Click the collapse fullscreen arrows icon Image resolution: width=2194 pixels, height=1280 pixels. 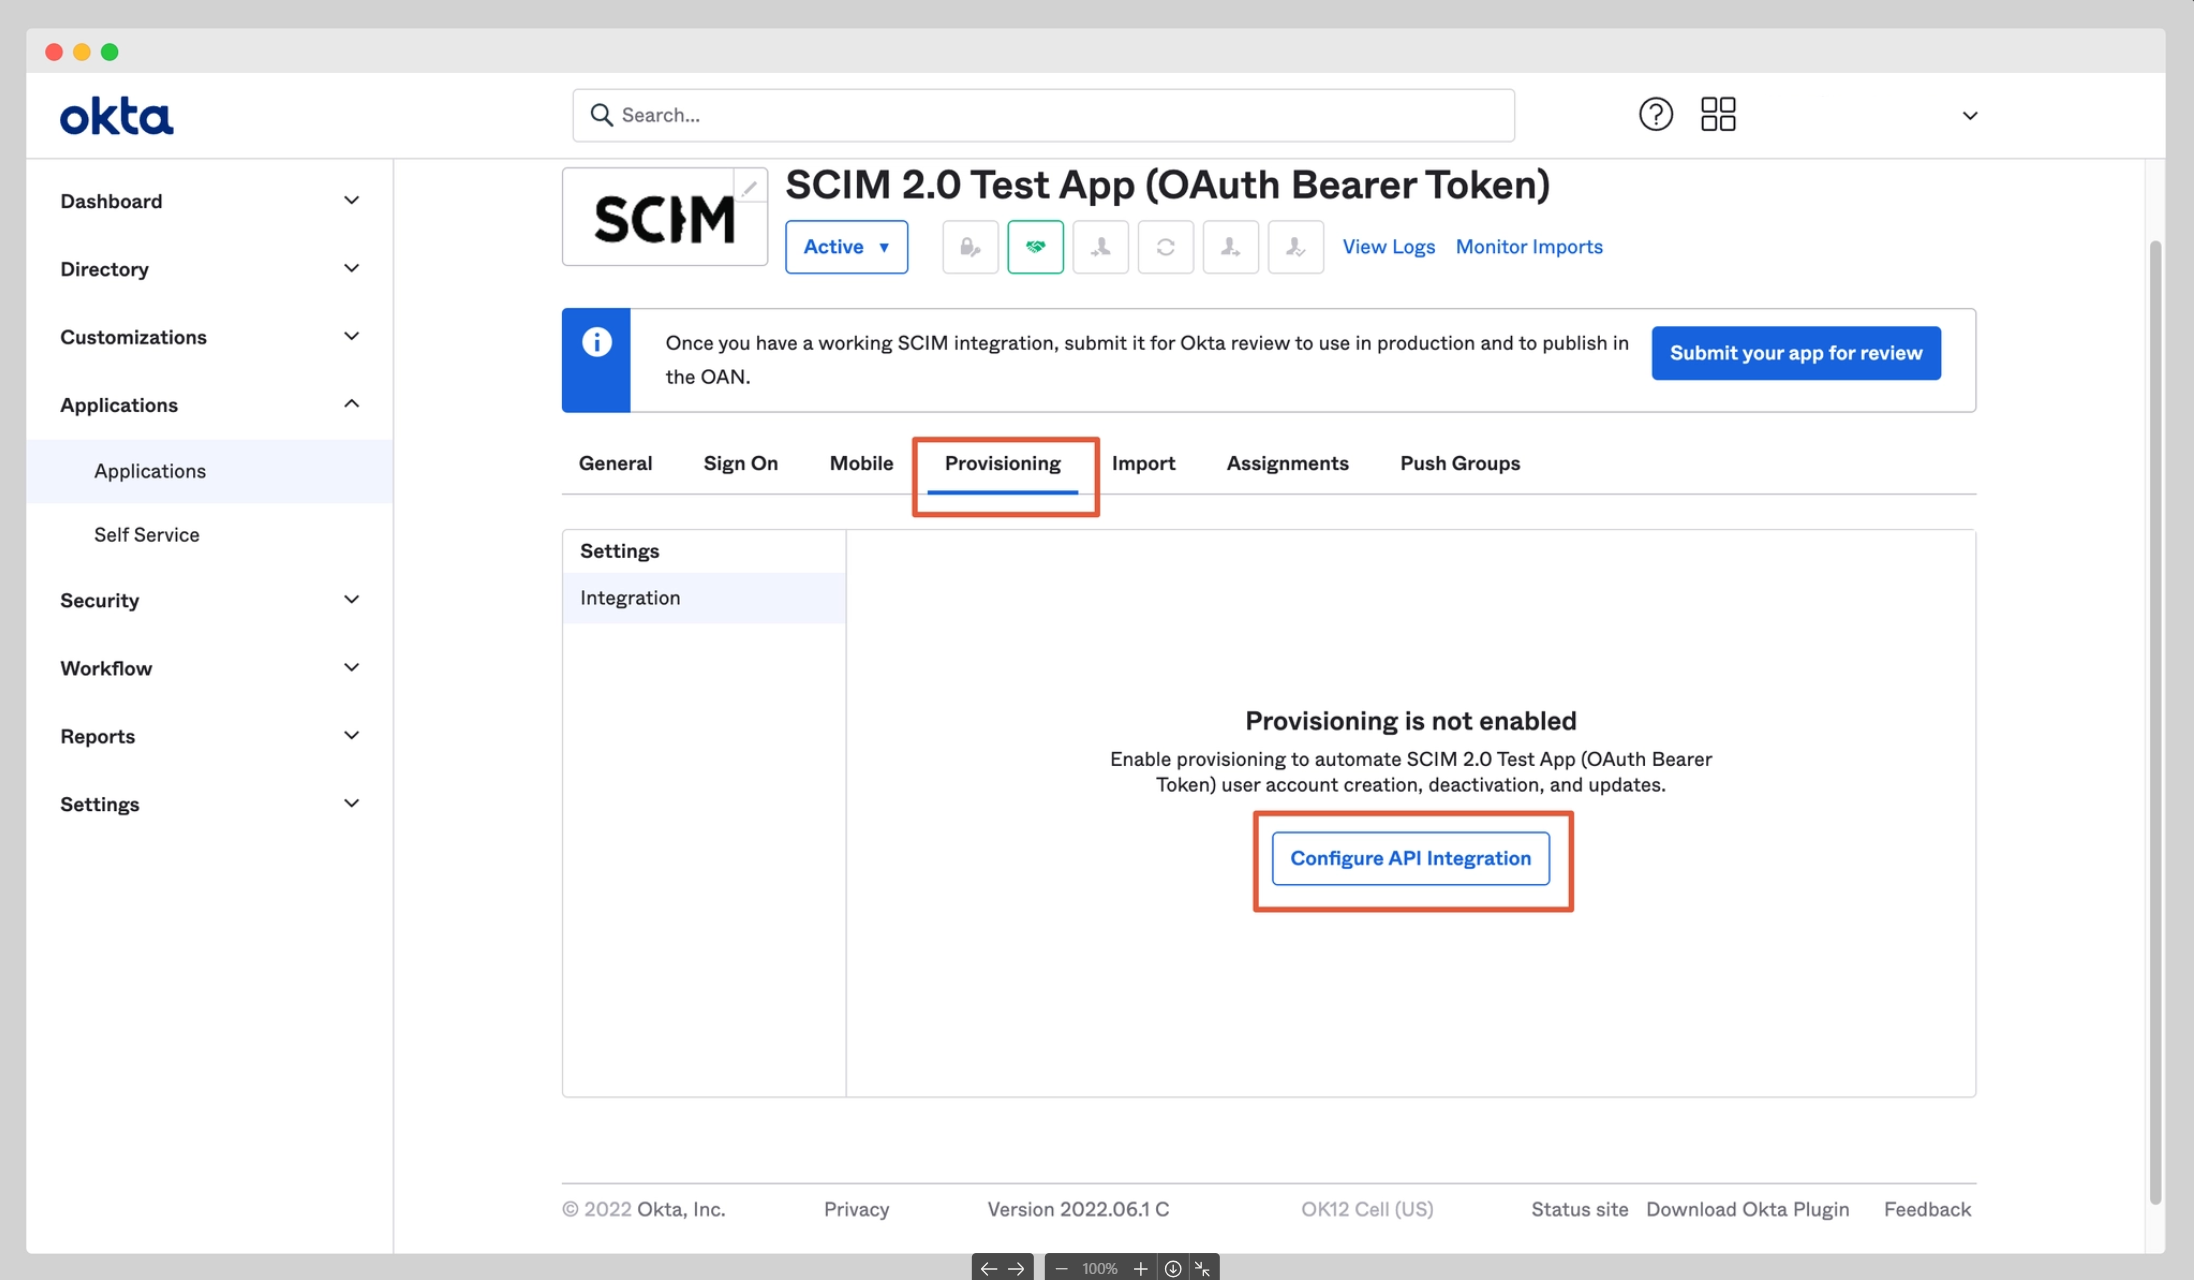point(1203,1268)
